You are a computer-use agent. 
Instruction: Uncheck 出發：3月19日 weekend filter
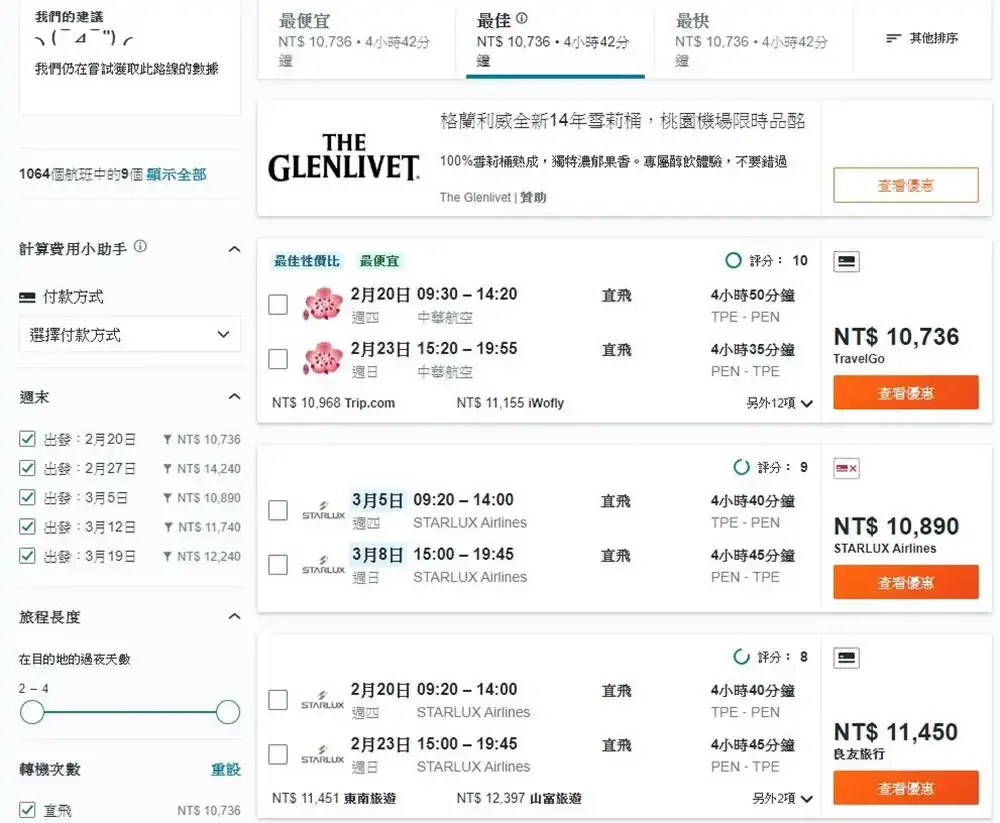click(27, 556)
